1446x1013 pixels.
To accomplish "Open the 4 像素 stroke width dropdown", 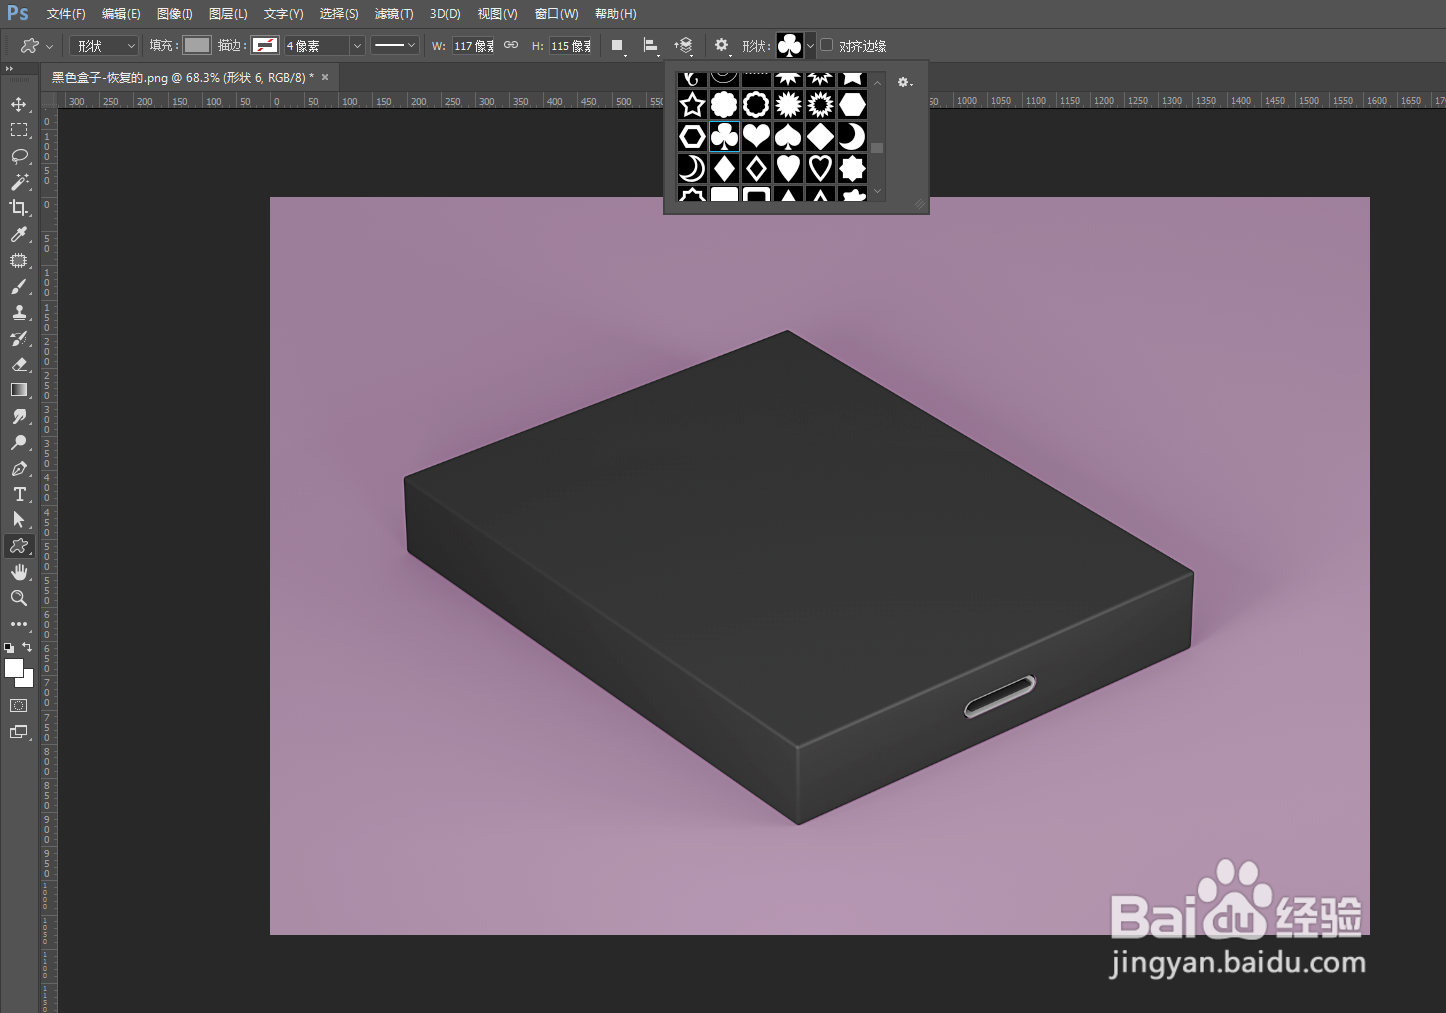I will coord(357,46).
